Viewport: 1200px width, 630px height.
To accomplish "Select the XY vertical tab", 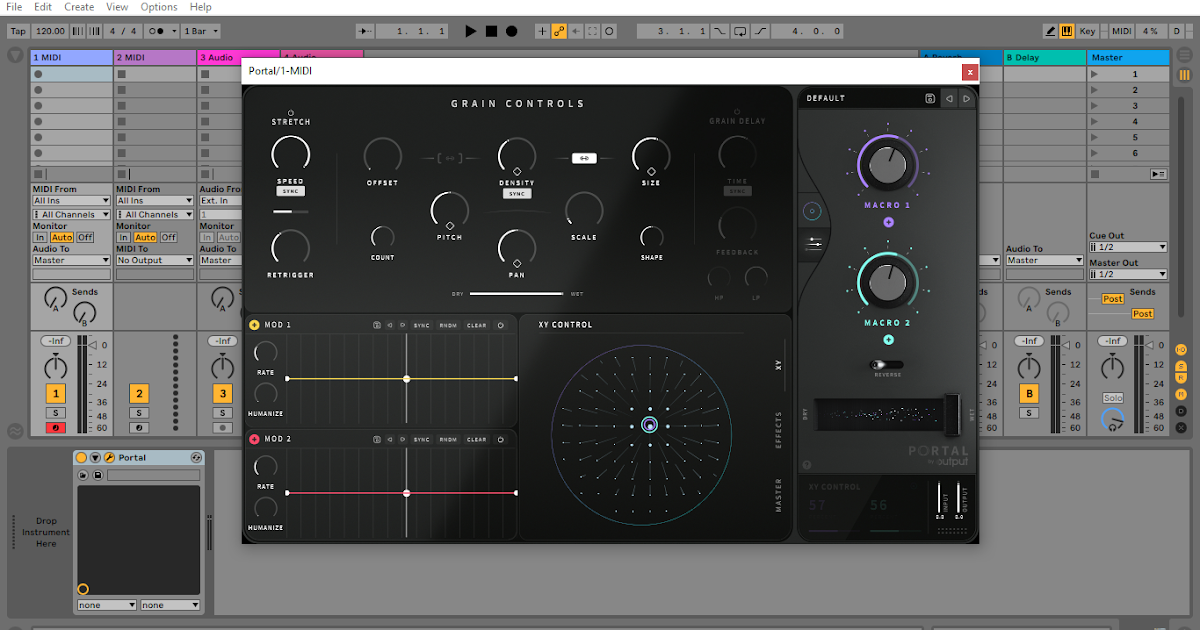I will [780, 365].
